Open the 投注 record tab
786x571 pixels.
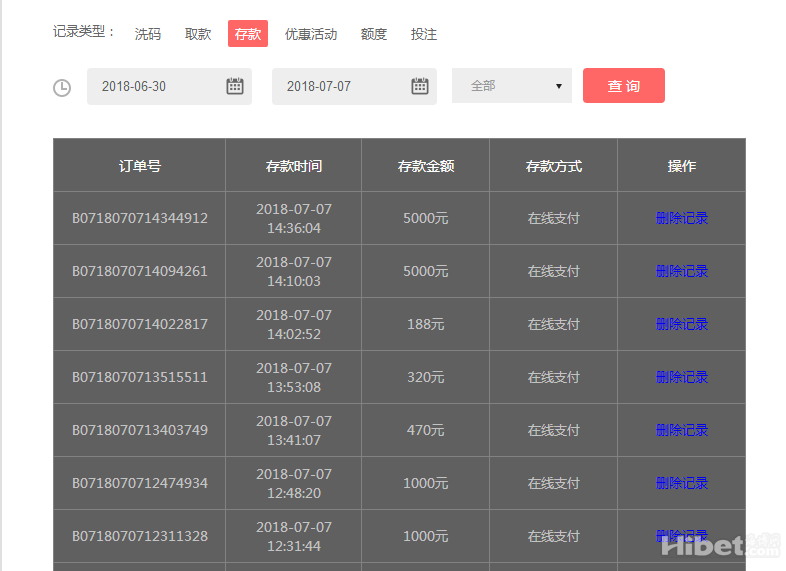pyautogui.click(x=424, y=34)
